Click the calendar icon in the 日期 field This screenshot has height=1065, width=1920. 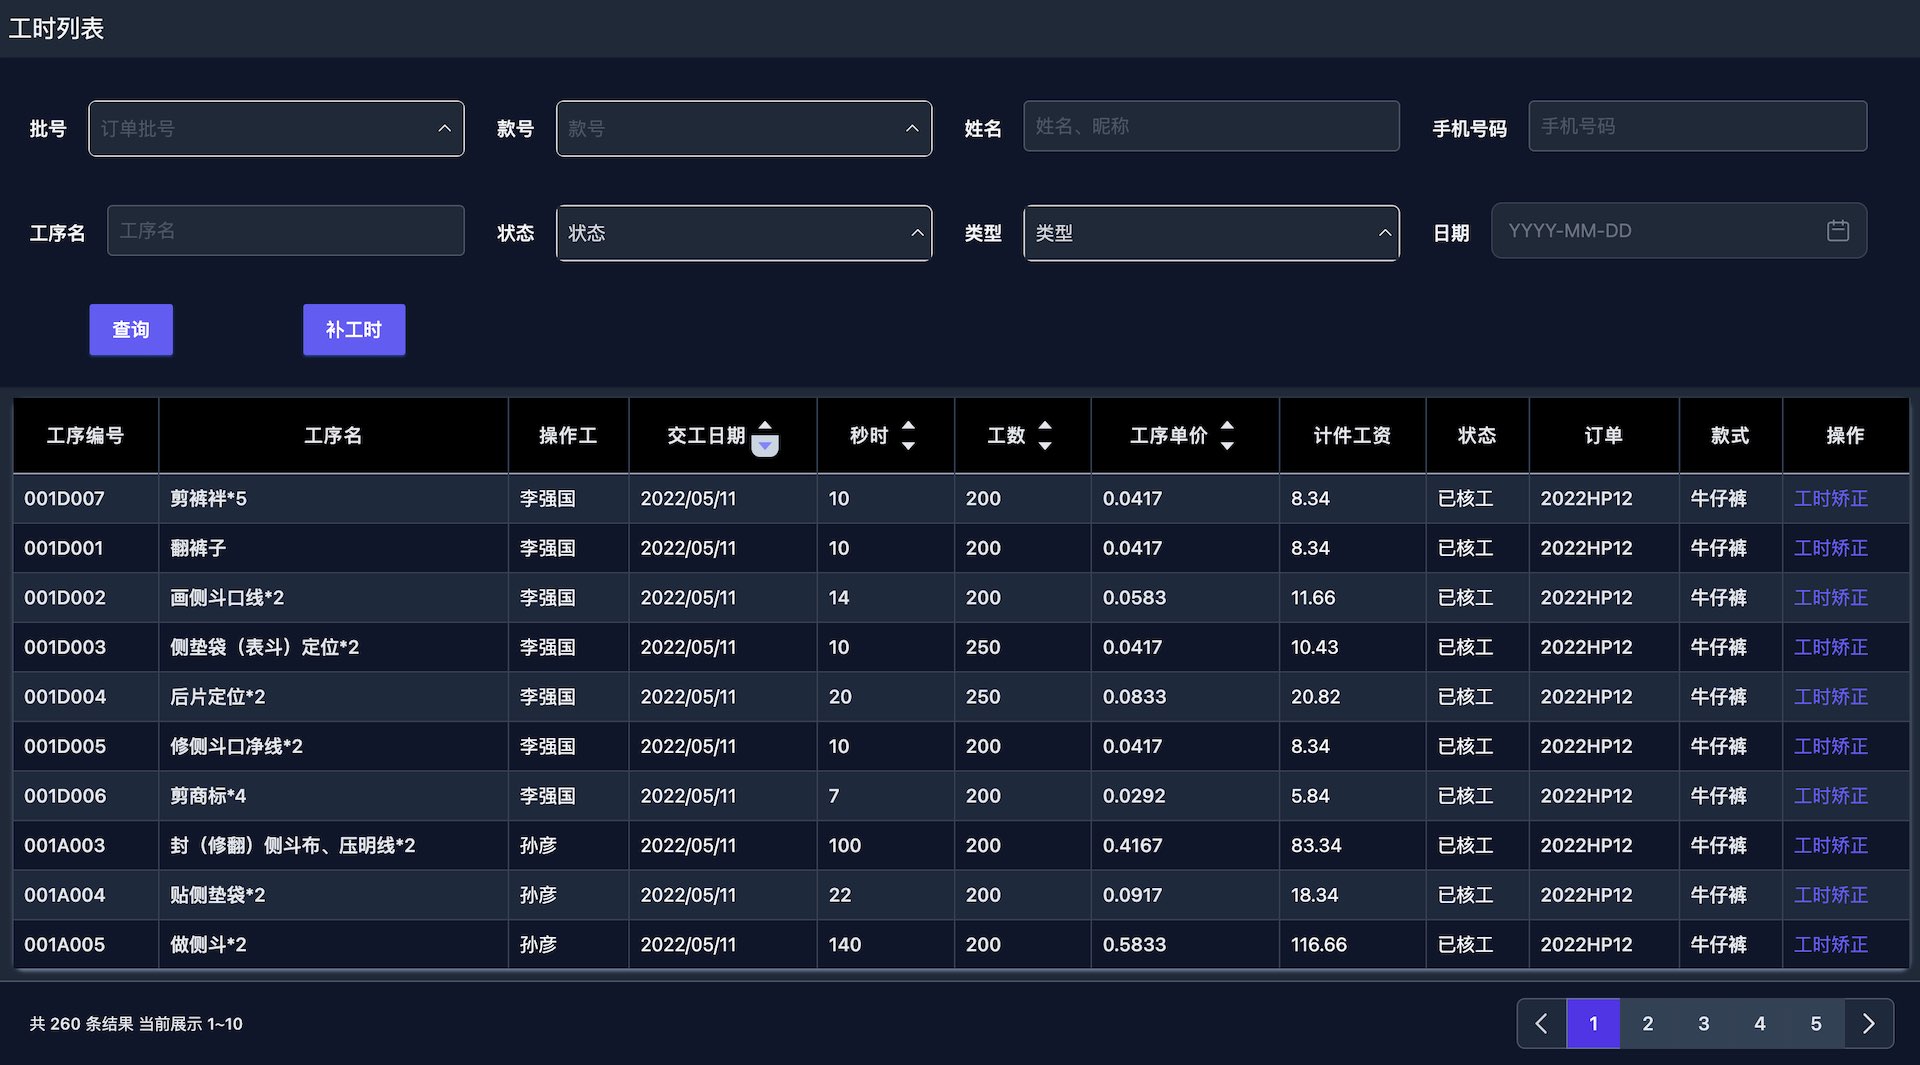tap(1838, 231)
